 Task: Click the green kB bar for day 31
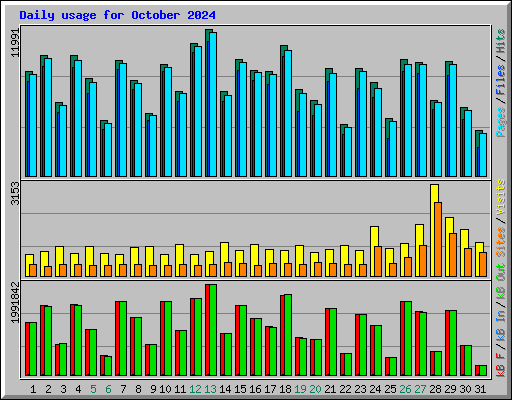point(483,371)
